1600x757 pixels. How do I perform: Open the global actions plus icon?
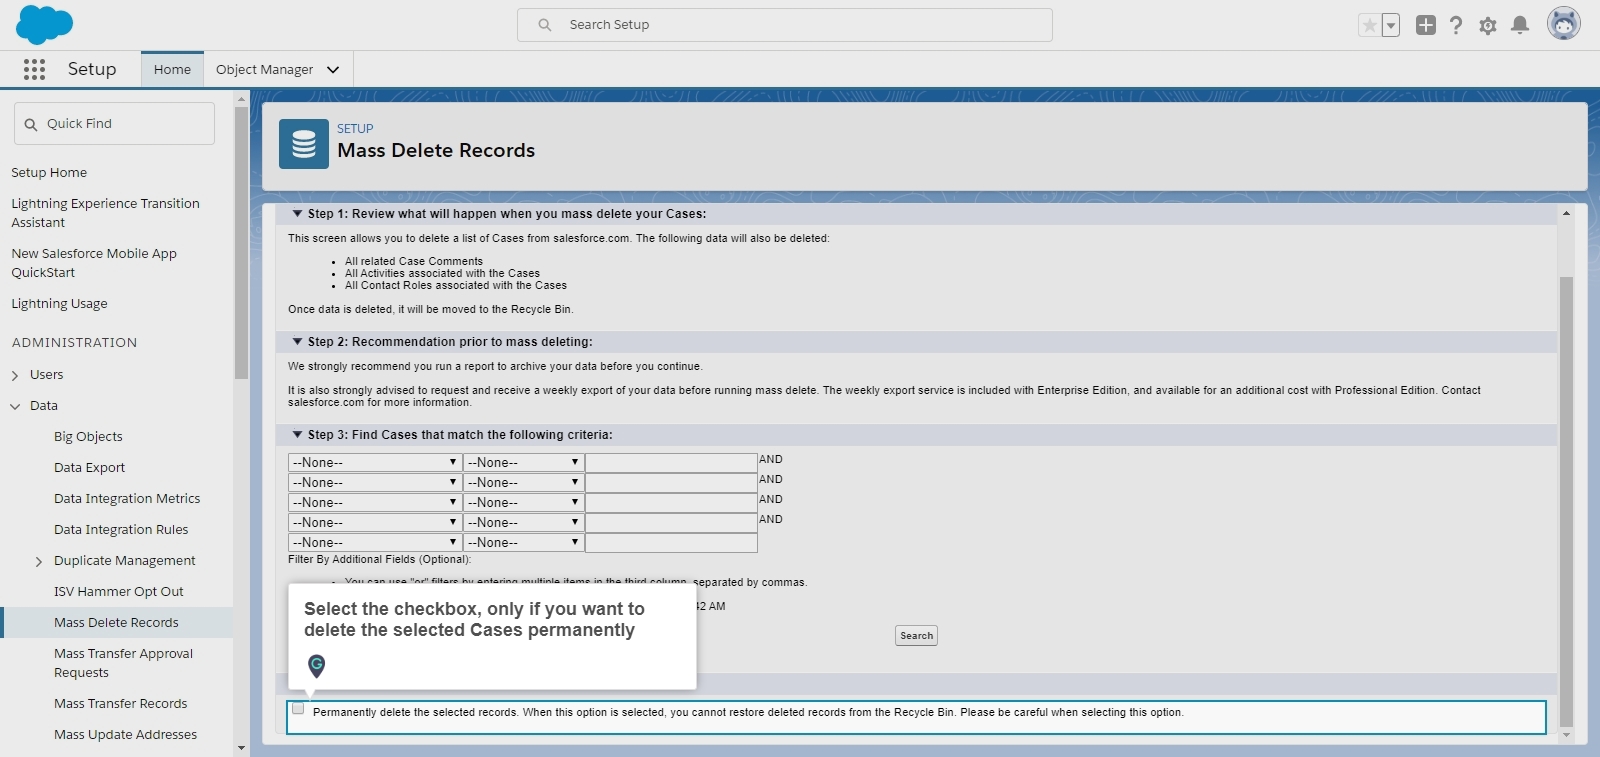pos(1426,25)
